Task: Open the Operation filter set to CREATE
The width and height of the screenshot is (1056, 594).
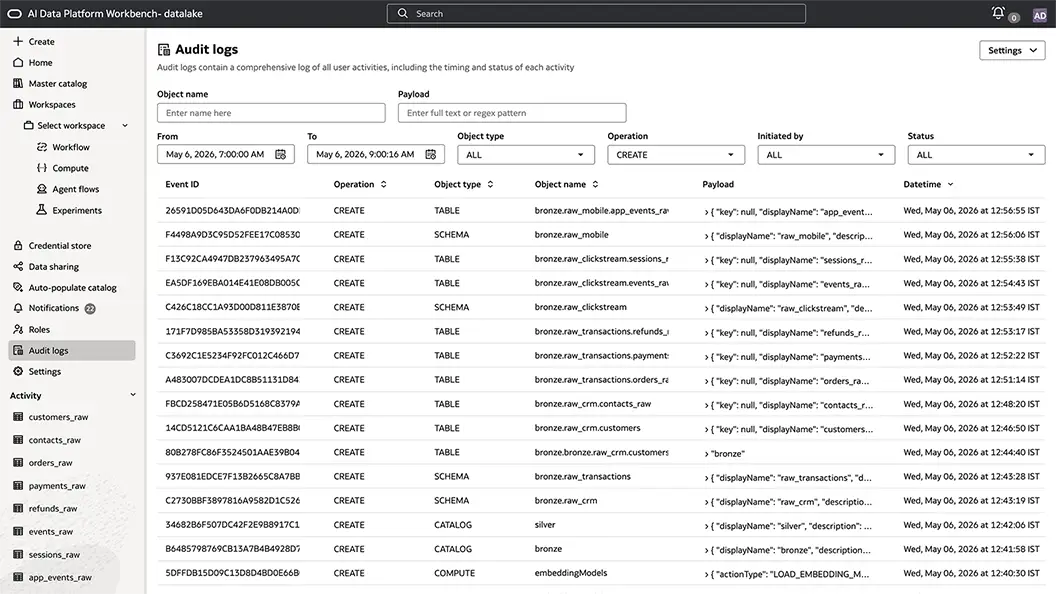Action: [675, 154]
